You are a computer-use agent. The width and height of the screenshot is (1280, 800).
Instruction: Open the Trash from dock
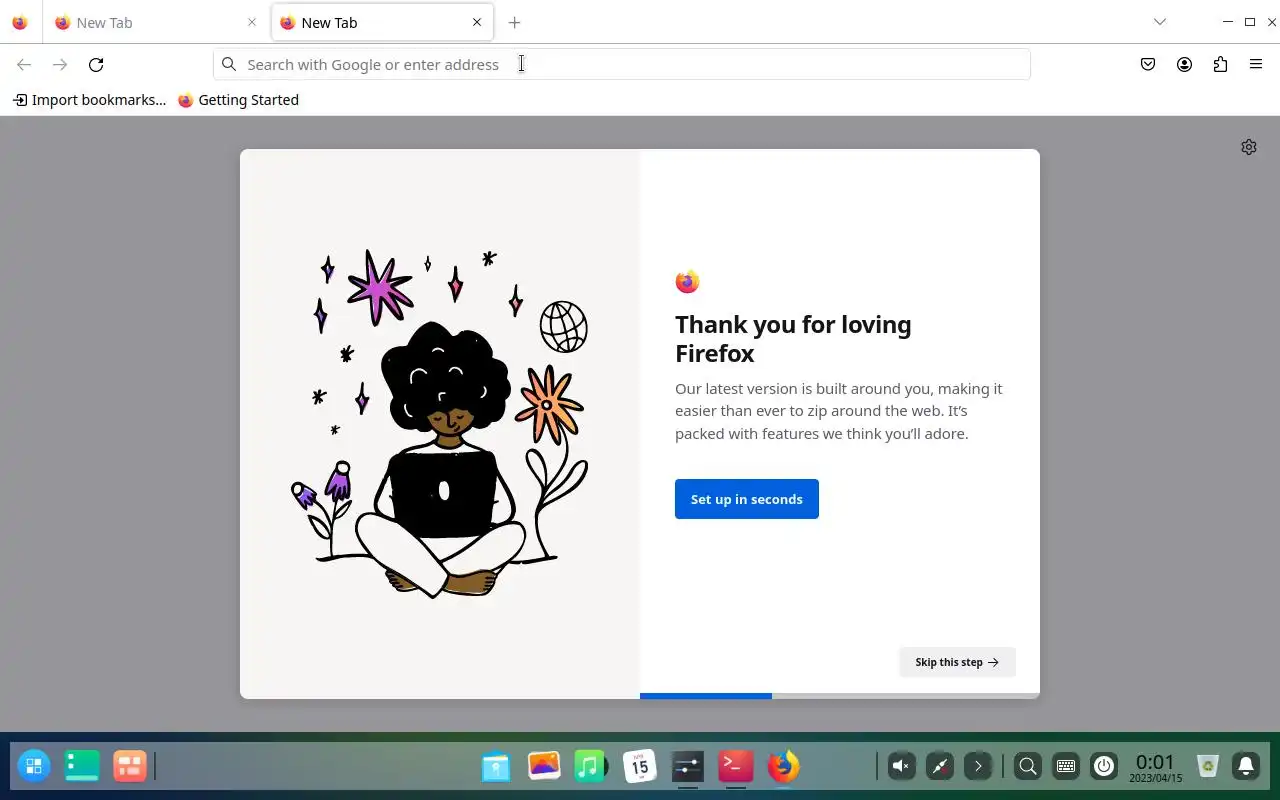click(1208, 767)
